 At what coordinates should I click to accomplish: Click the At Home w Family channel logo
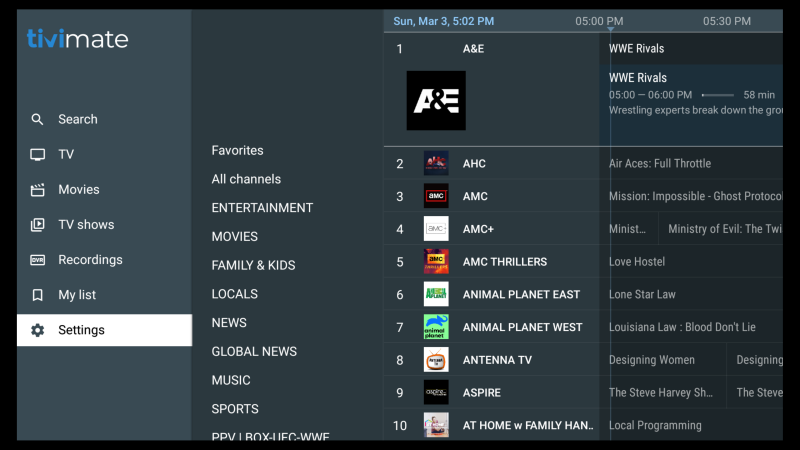pos(436,425)
